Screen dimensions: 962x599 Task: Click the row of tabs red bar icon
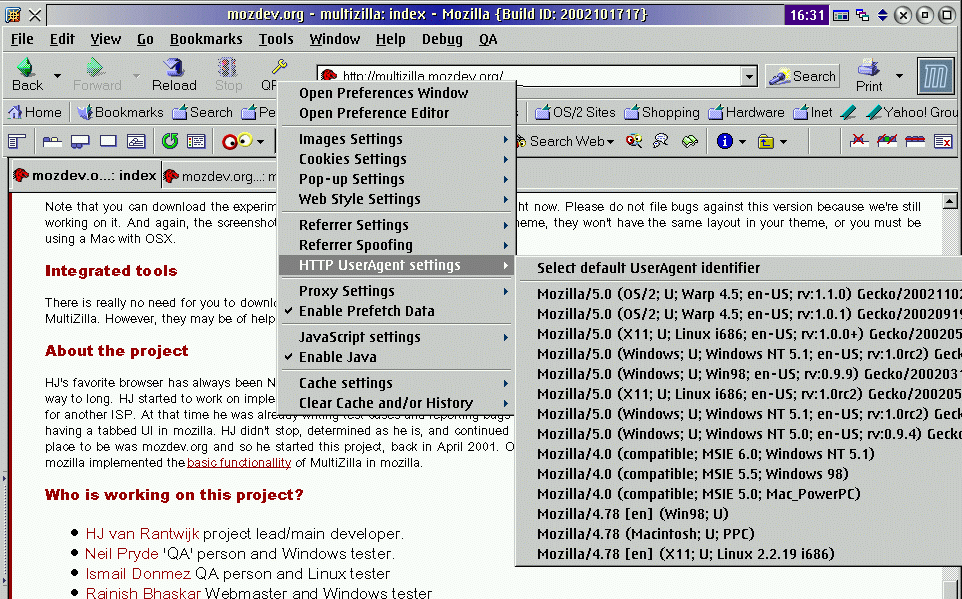pyautogui.click(x=915, y=142)
